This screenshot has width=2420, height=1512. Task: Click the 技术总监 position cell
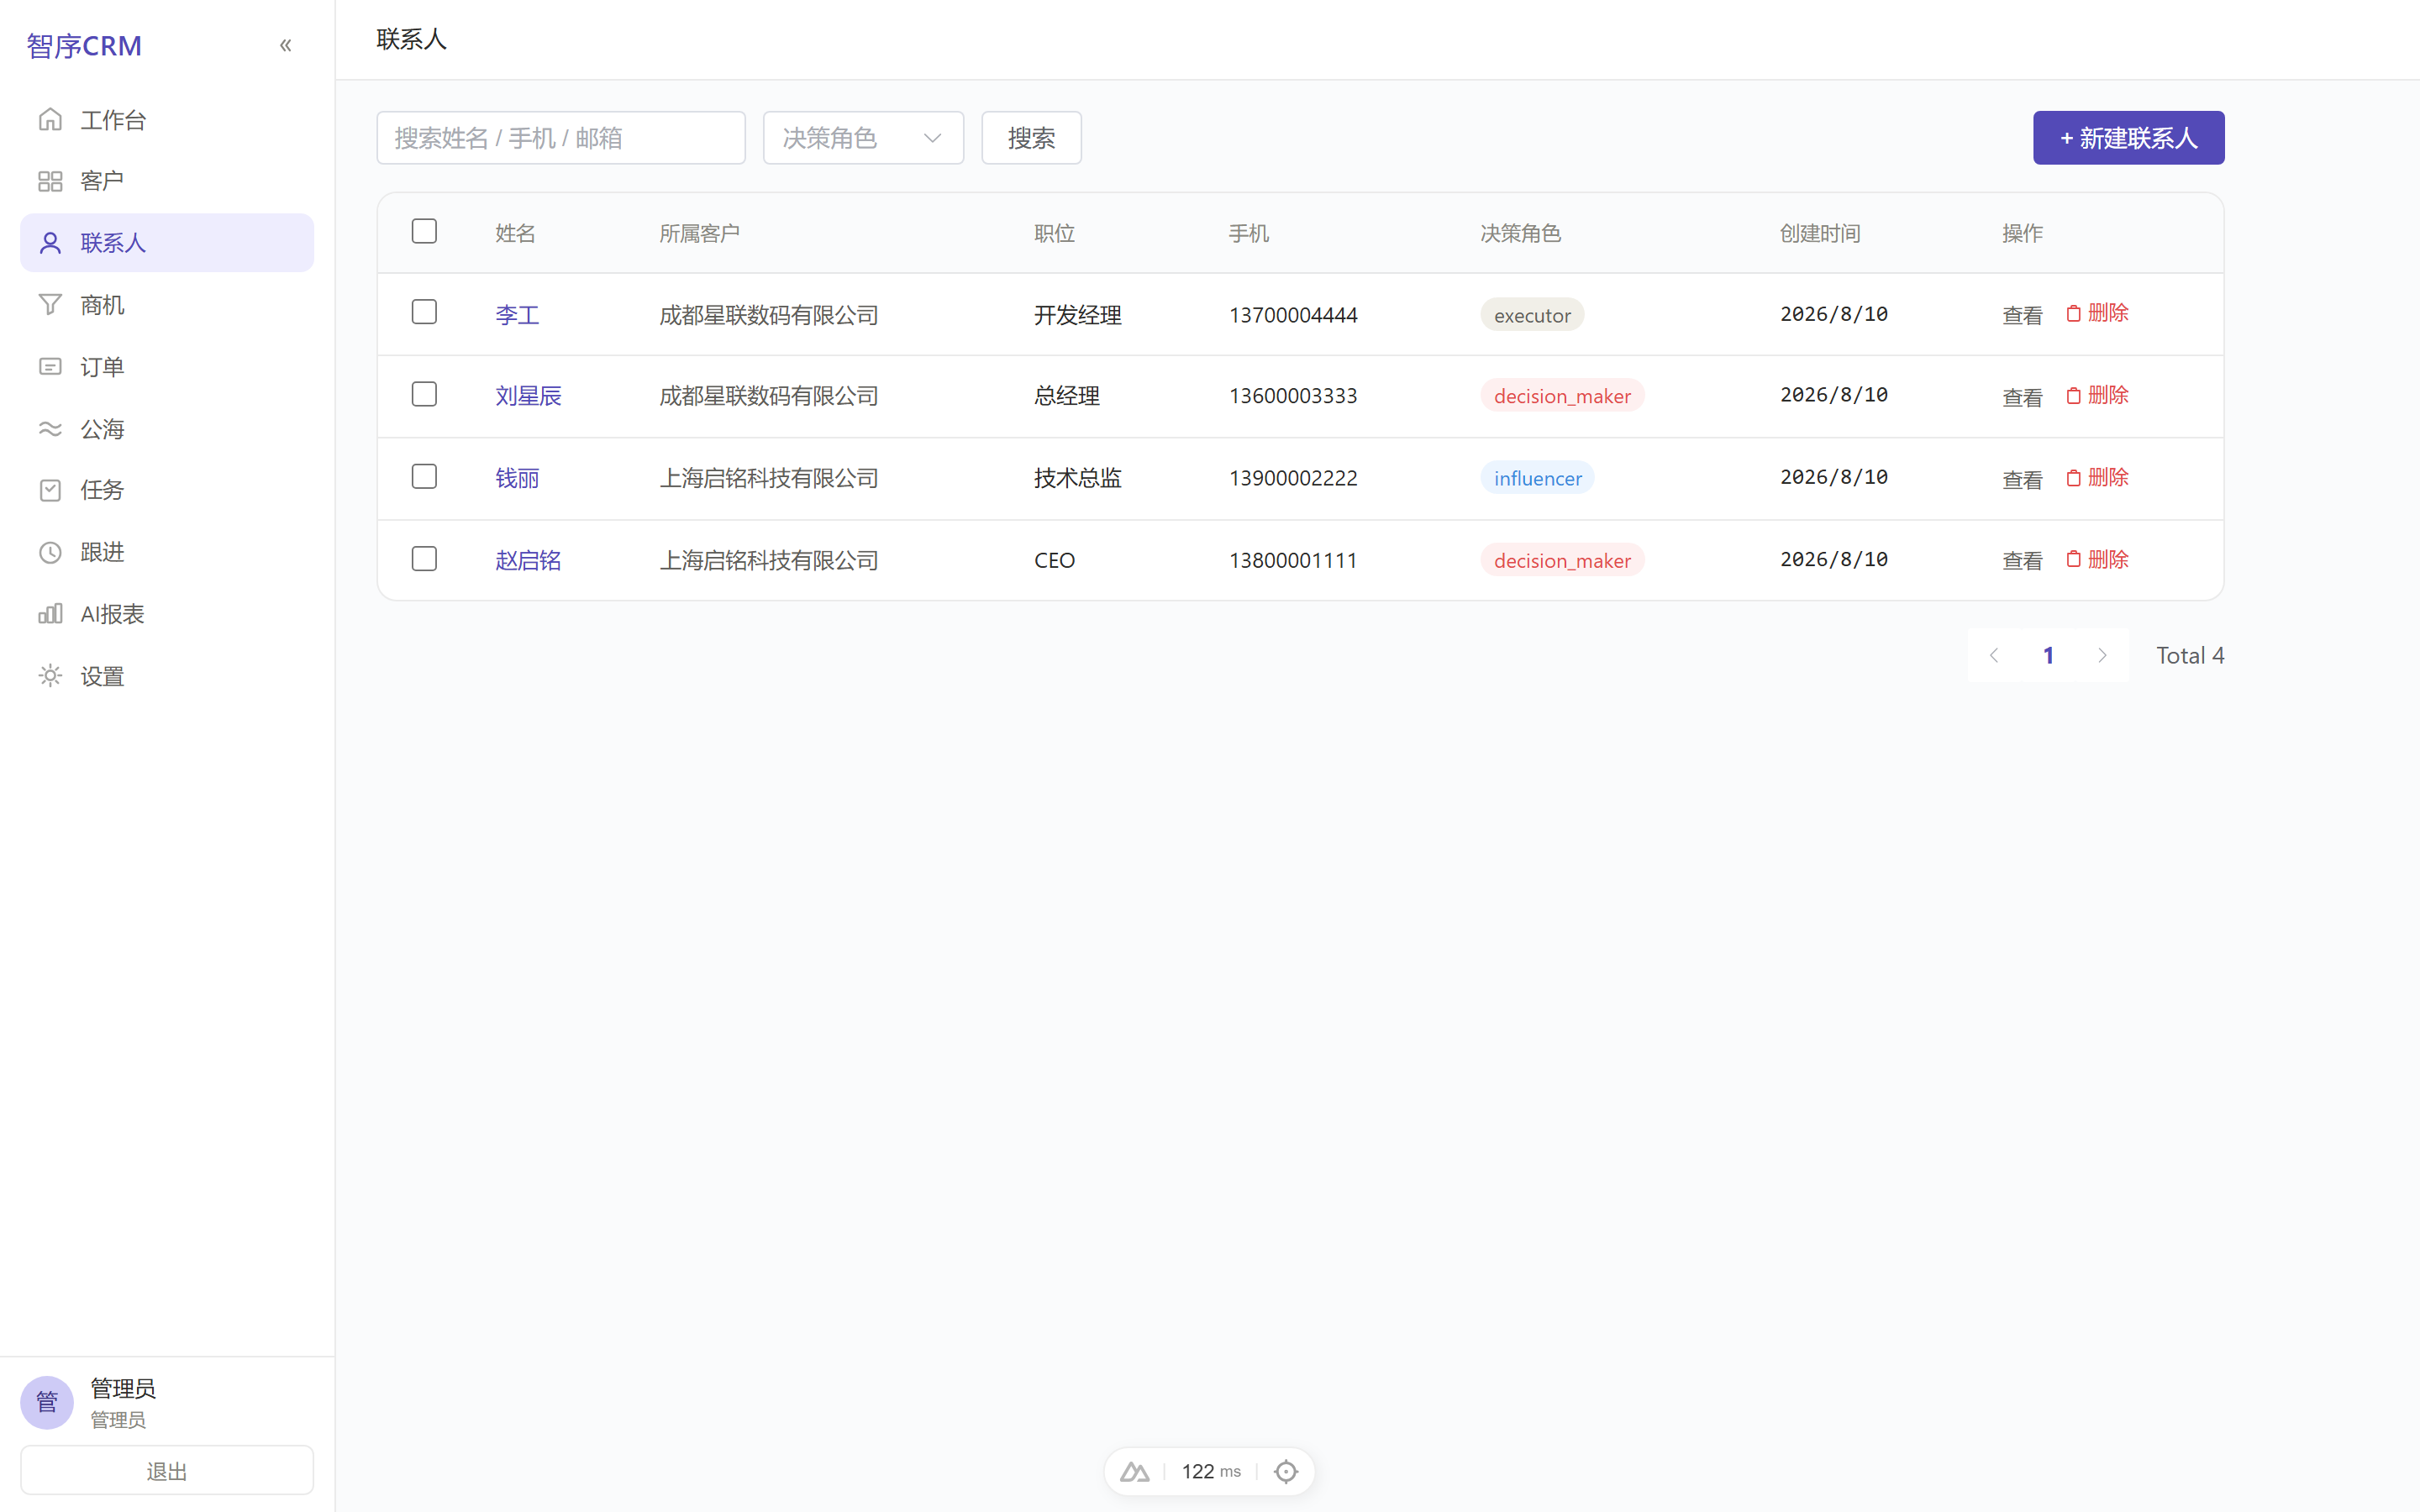pyautogui.click(x=1077, y=478)
